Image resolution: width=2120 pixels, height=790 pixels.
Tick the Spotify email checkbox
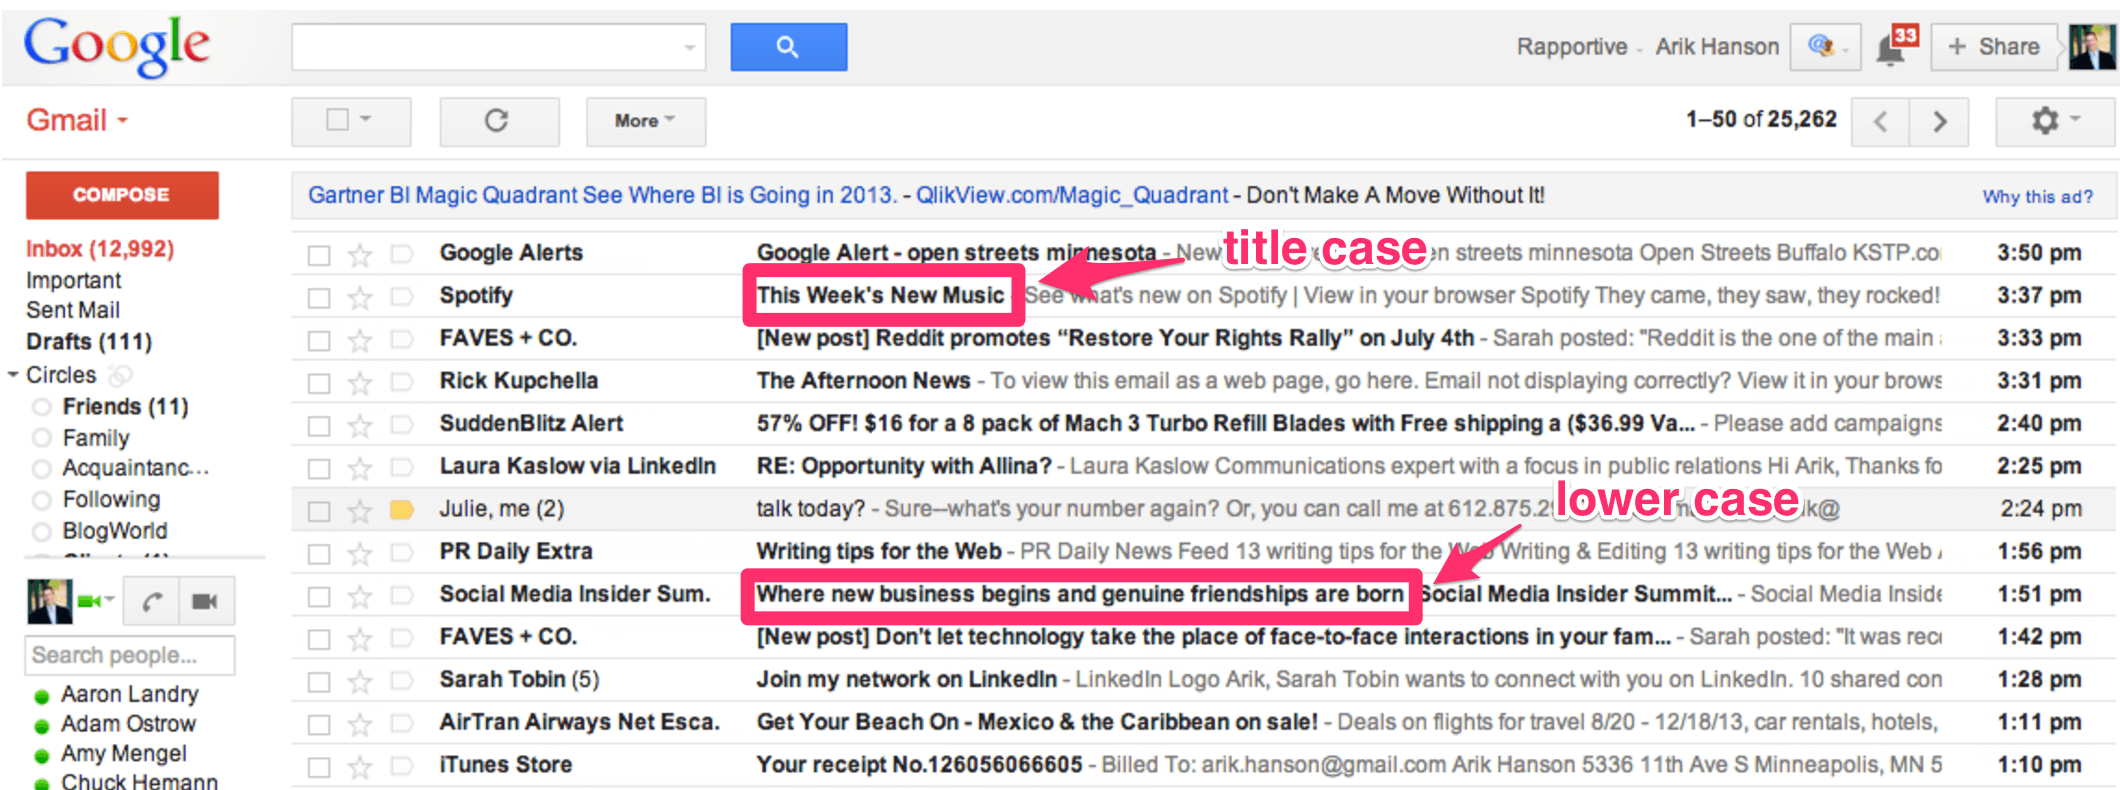click(x=319, y=298)
